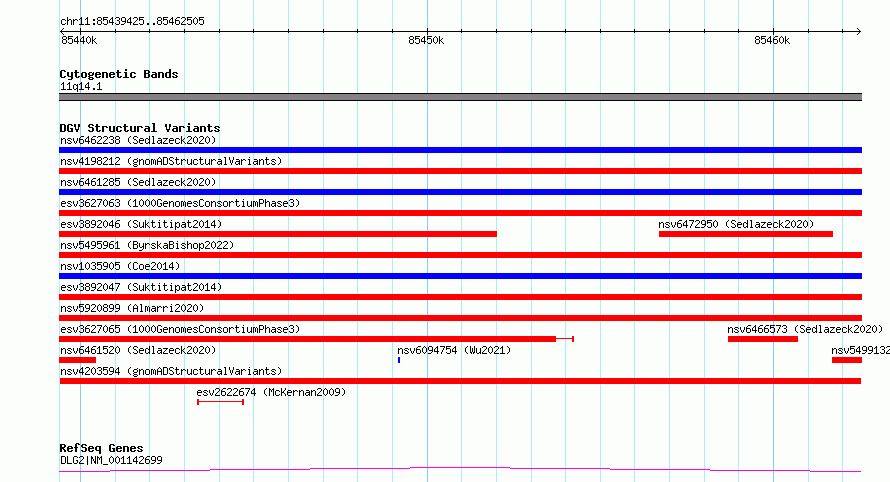Open esv3627063 (1000GenomesConsortiumPhase3) label
The image size is (890, 482).
click(180, 203)
